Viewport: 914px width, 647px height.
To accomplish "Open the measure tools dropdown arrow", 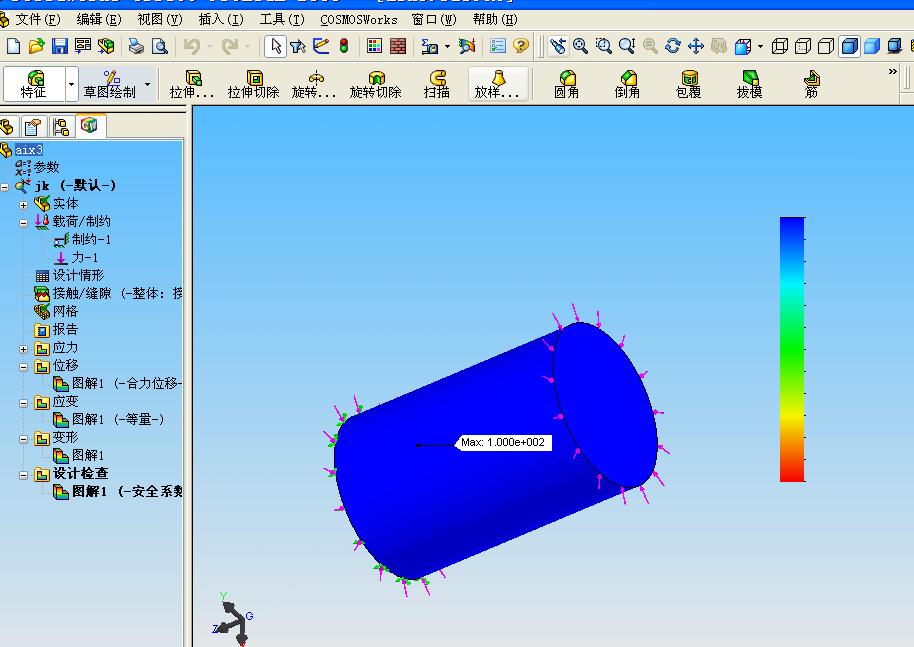I will click(x=447, y=45).
